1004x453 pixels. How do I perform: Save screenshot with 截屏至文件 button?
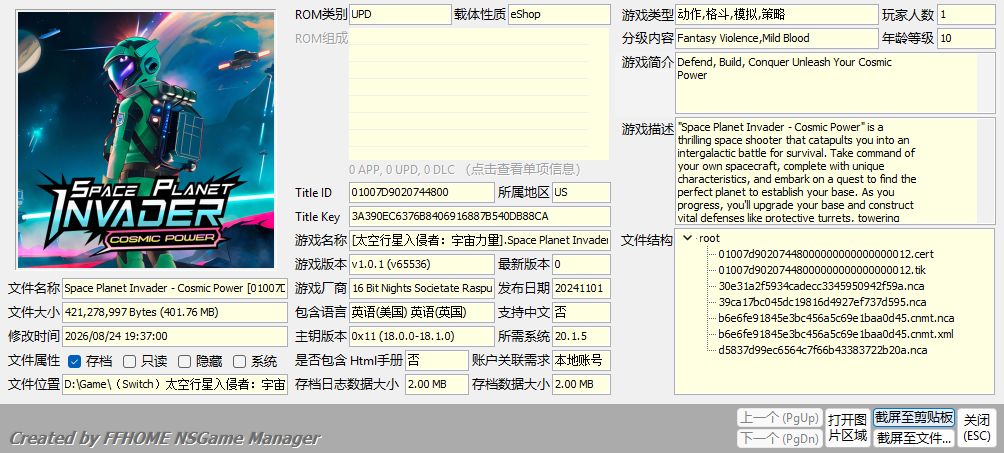[x=914, y=438]
